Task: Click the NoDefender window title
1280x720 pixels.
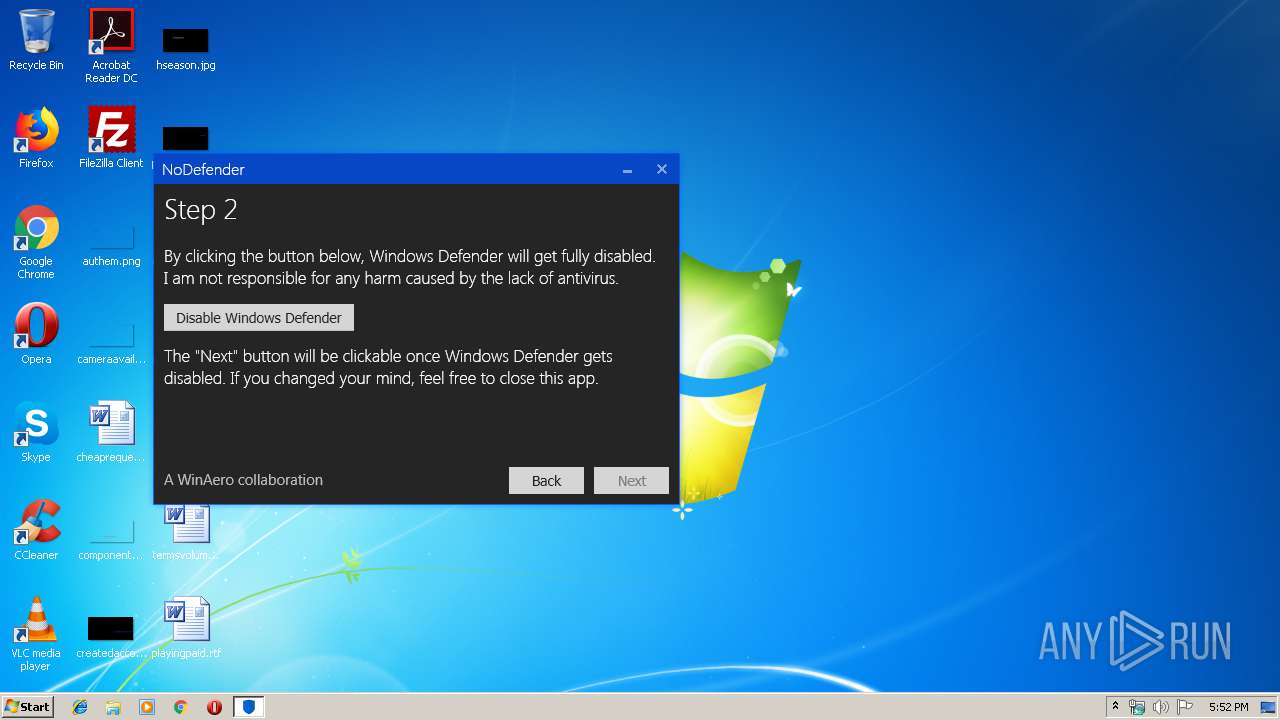Action: (203, 170)
